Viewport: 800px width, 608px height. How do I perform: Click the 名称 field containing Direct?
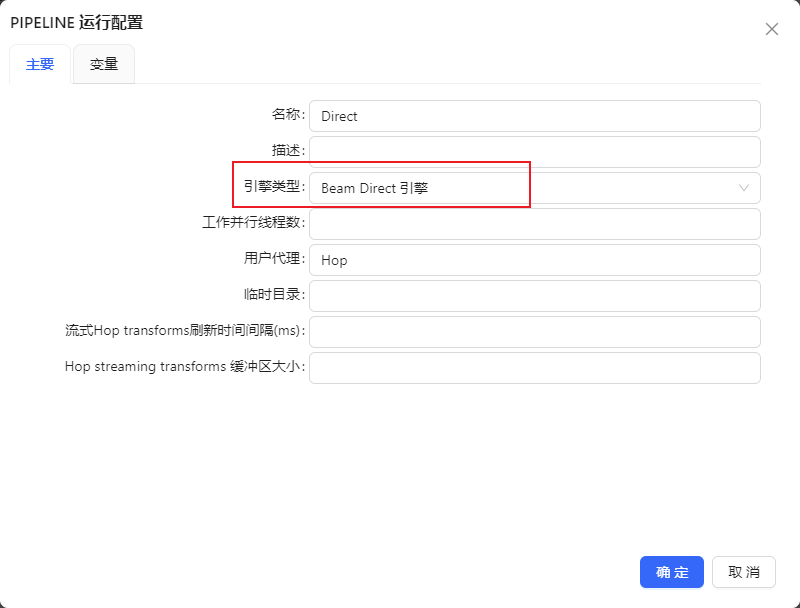click(534, 116)
